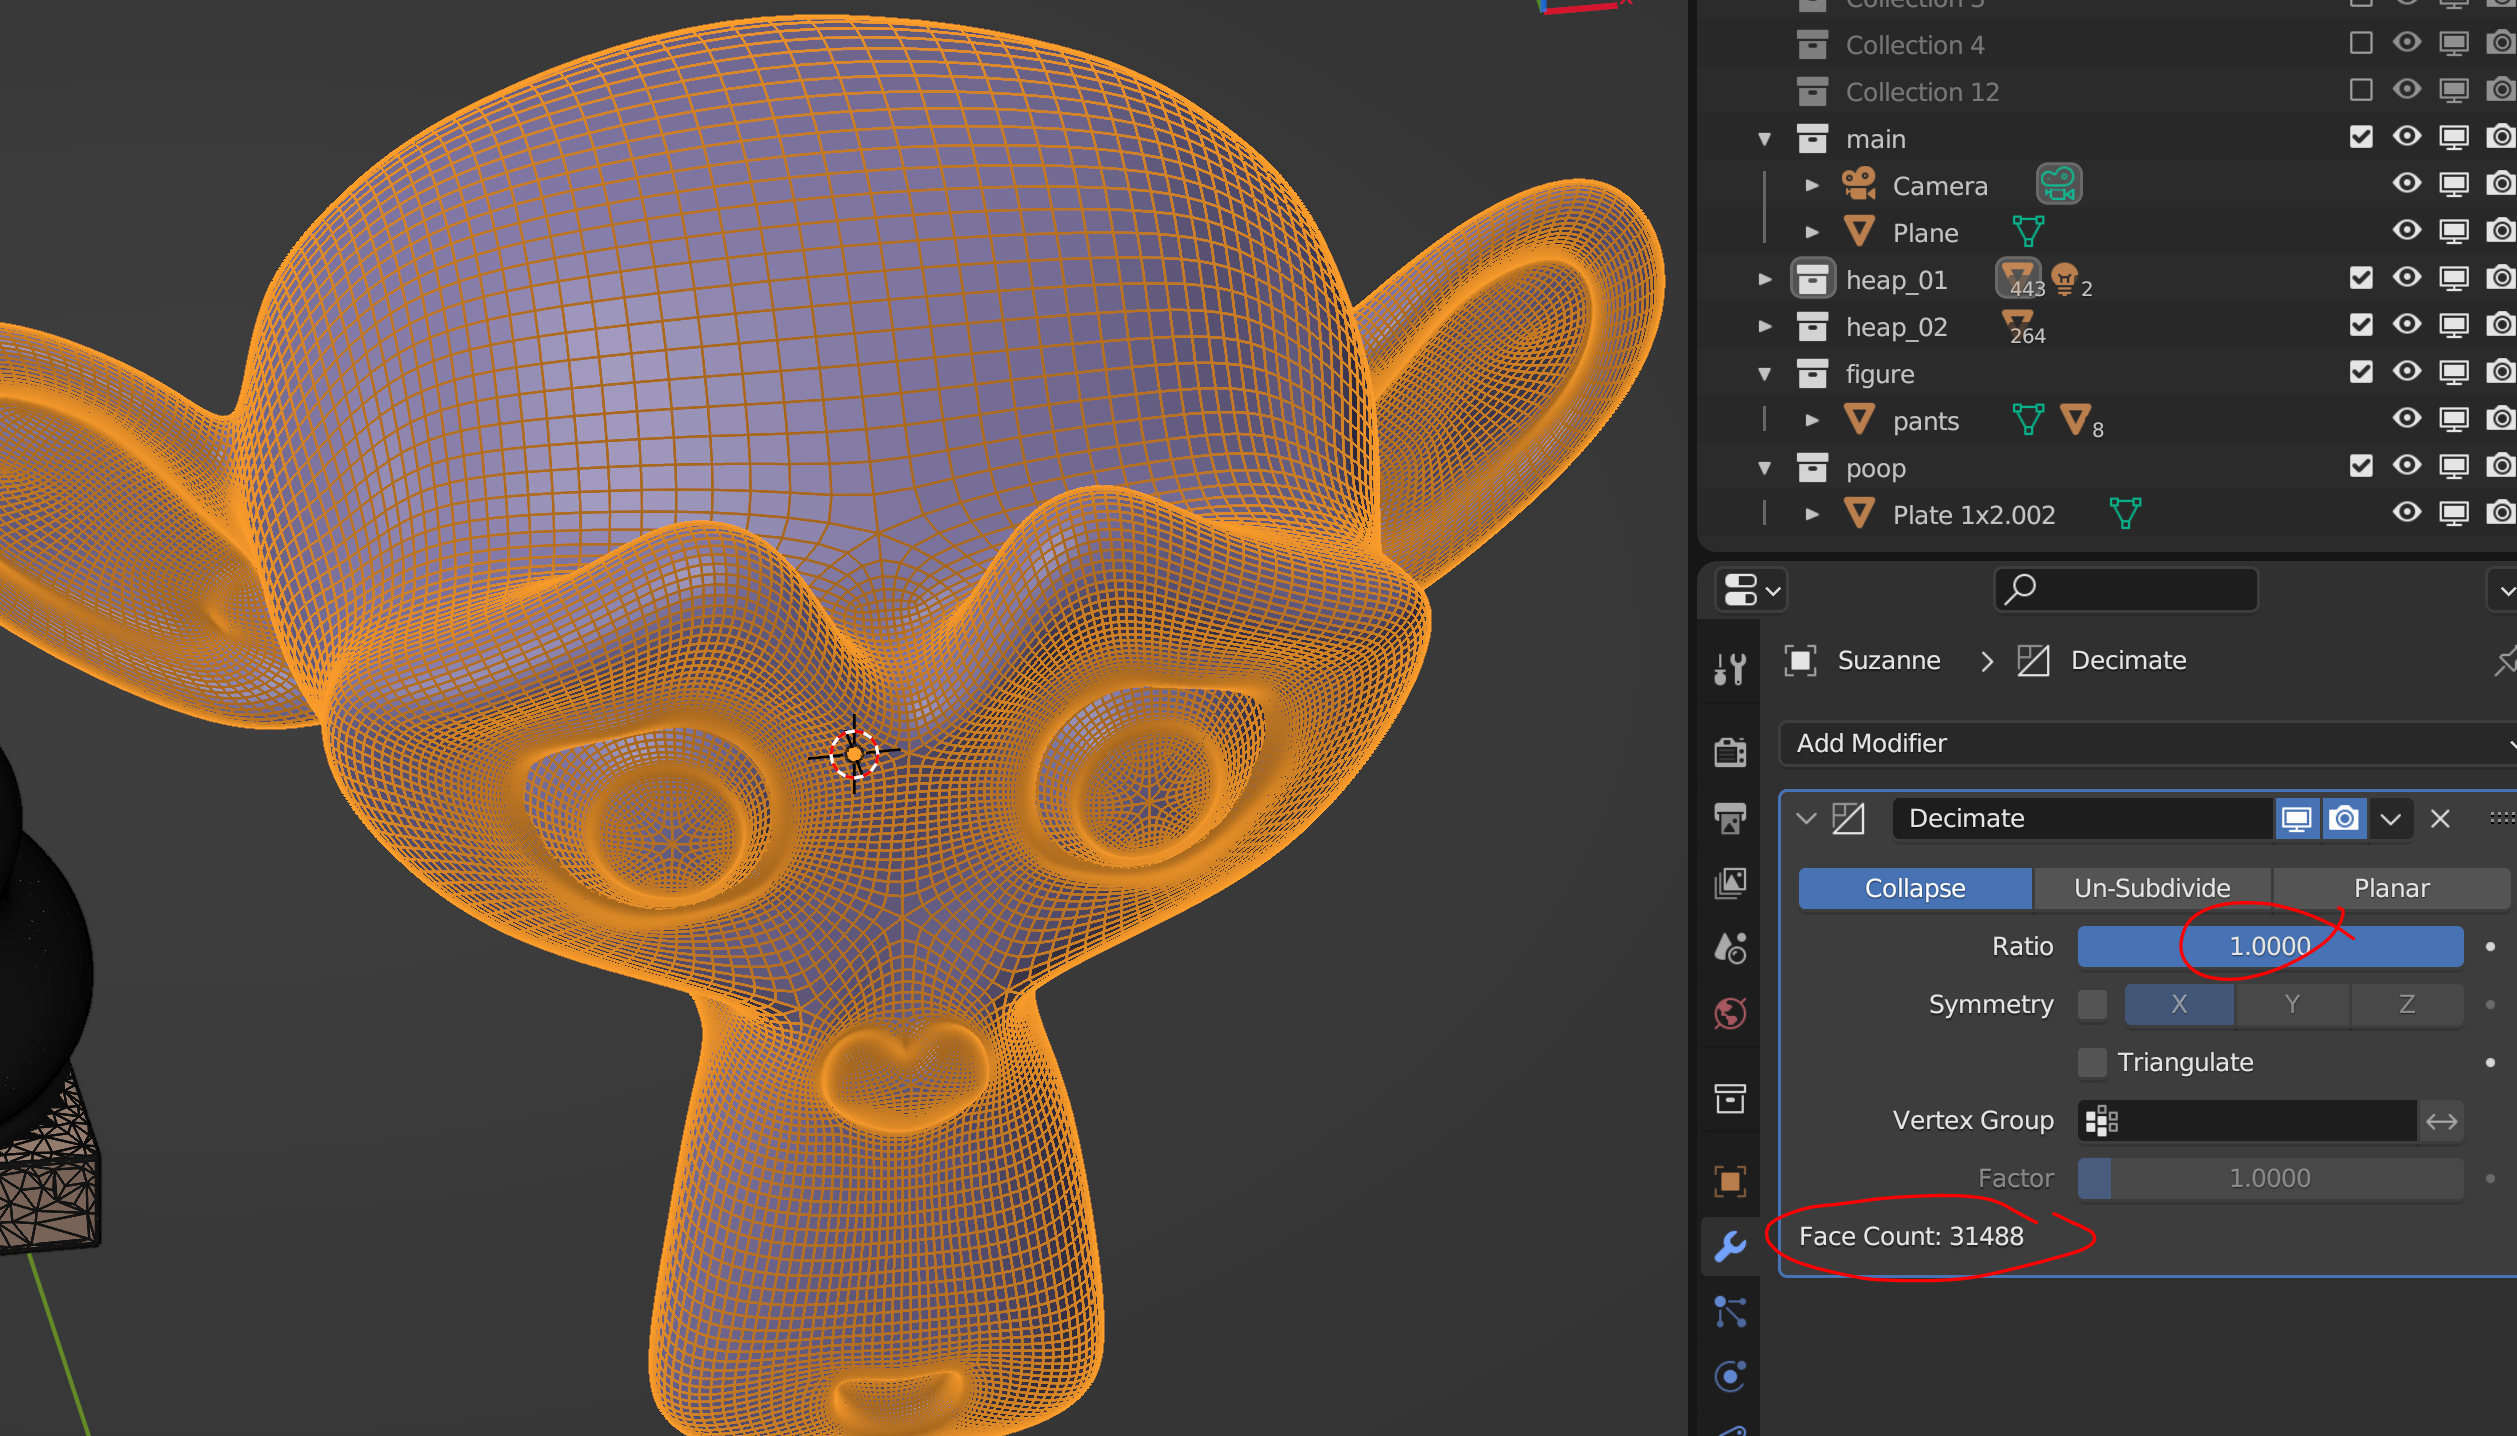Click the Suzanne object icon in breadcrumb
Screen dimensions: 2517x1436
pyautogui.click(x=1800, y=660)
